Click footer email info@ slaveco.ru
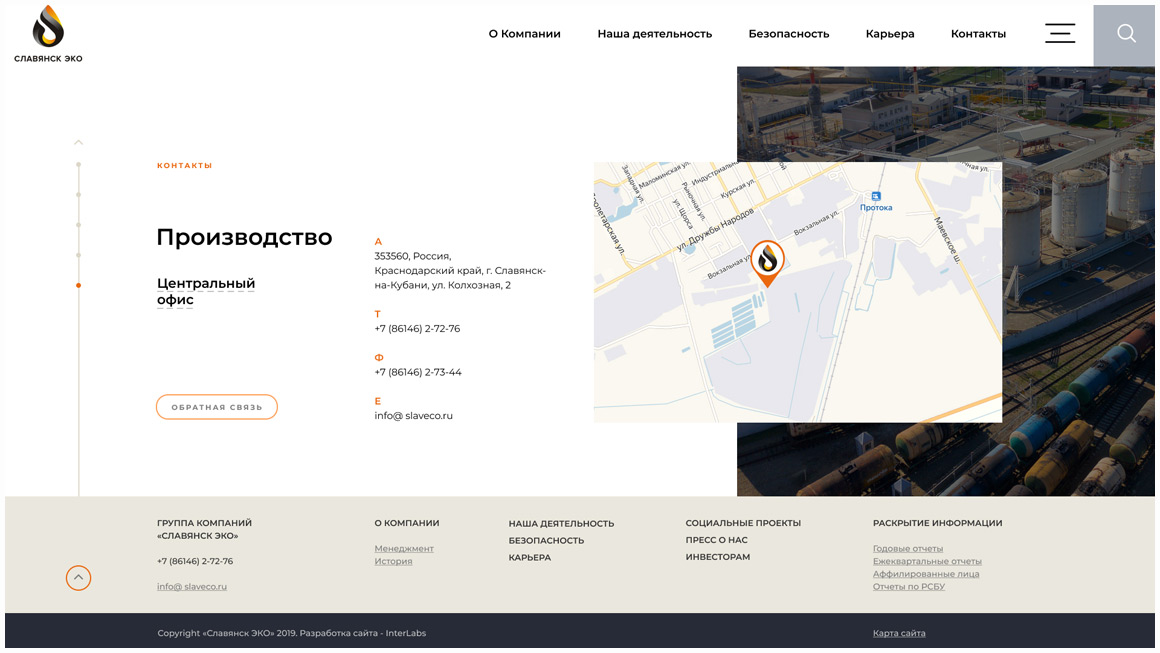 point(192,586)
